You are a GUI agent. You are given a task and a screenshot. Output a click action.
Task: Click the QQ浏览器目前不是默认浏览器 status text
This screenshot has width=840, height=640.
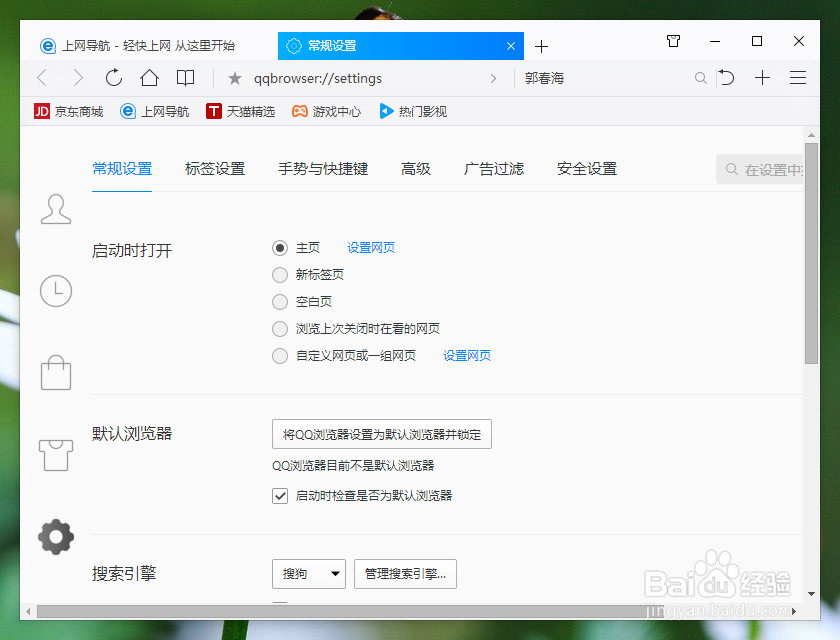point(353,465)
